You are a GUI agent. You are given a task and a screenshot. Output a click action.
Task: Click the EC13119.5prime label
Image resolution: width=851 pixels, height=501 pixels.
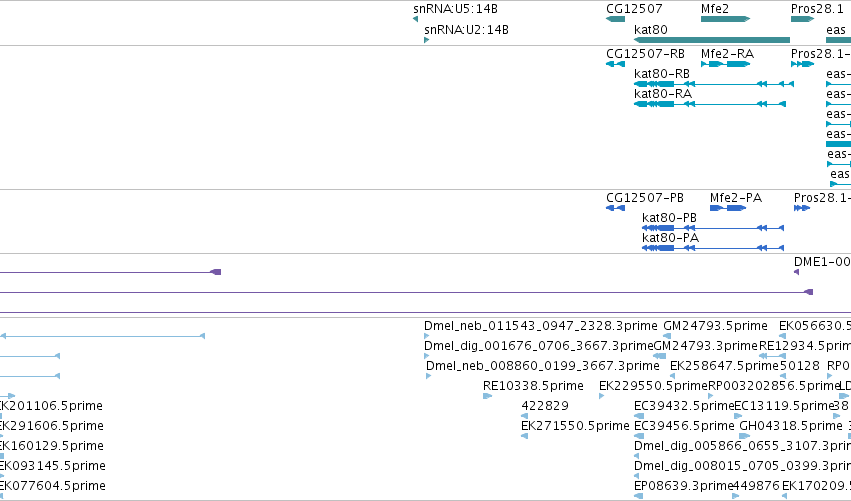[784, 406]
